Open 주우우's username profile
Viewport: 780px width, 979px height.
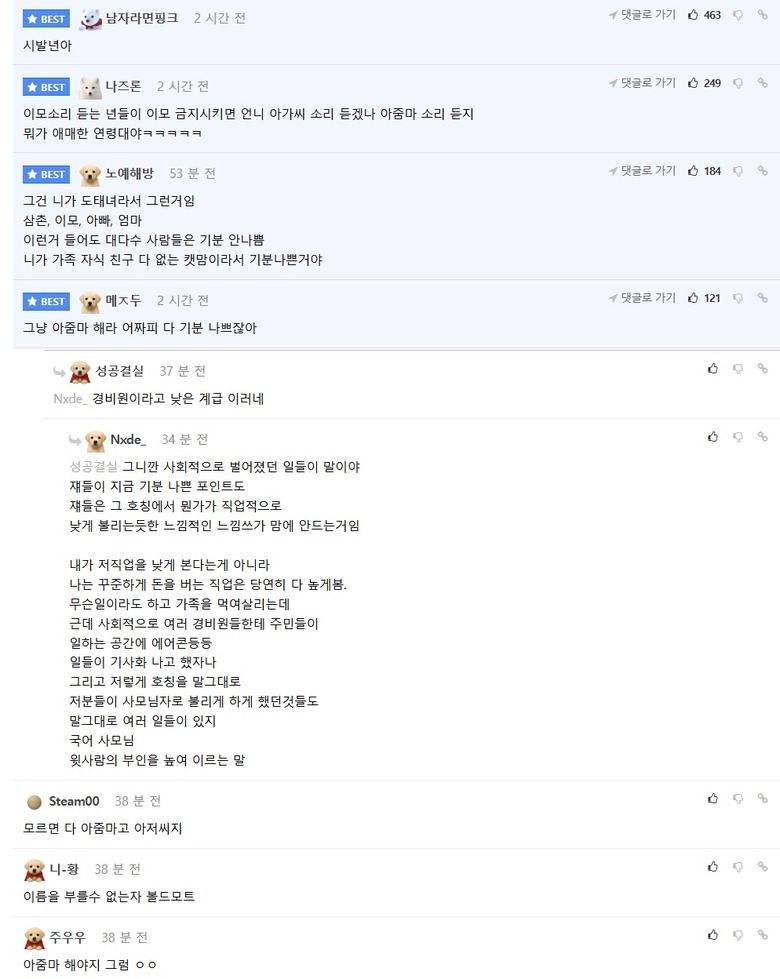[x=68, y=938]
